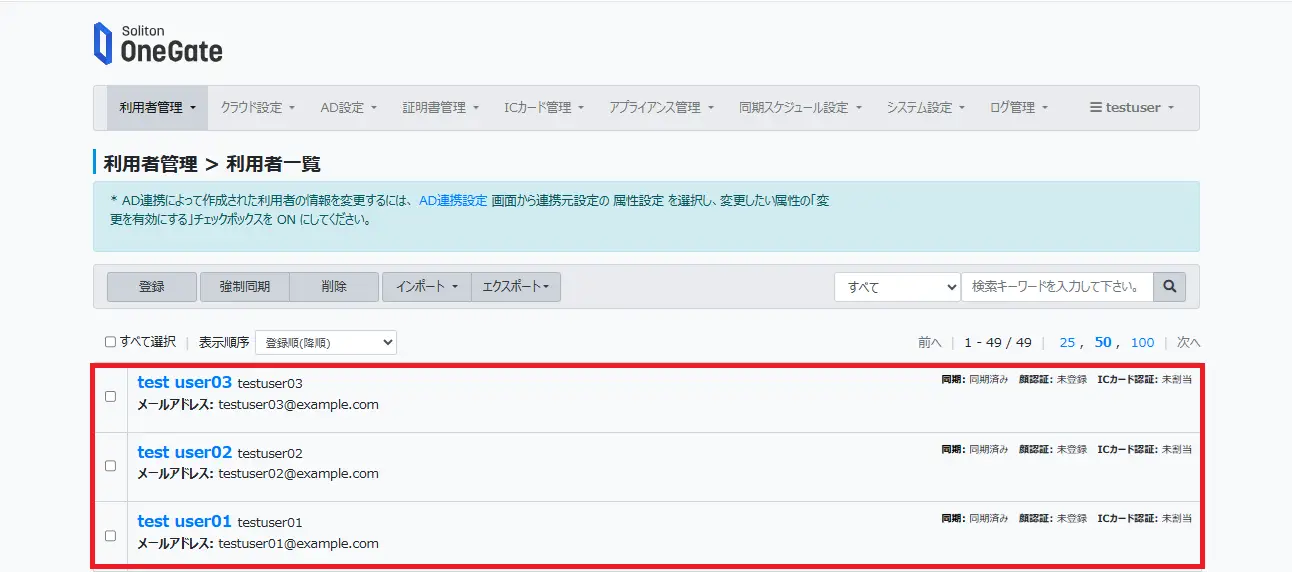
Task: Select the test user02 row checkbox
Action: [x=111, y=466]
